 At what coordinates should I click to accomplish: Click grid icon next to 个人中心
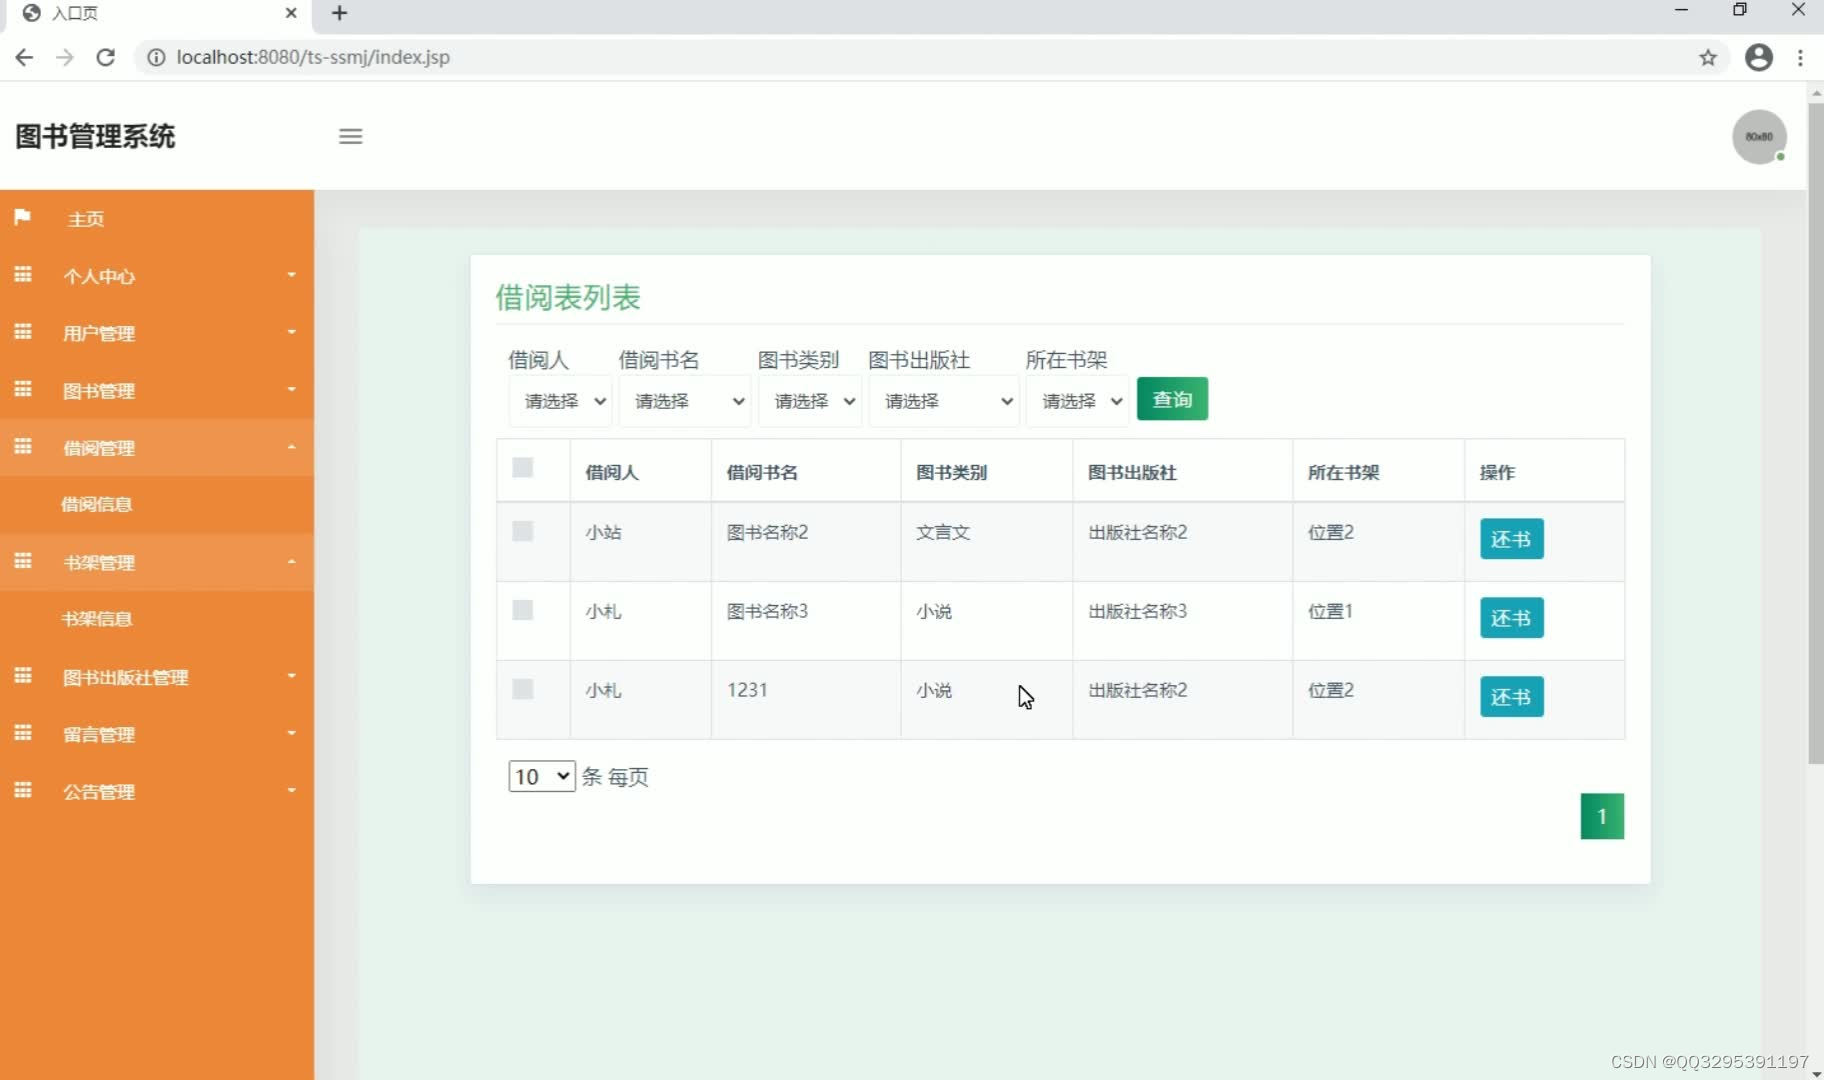[x=23, y=274]
